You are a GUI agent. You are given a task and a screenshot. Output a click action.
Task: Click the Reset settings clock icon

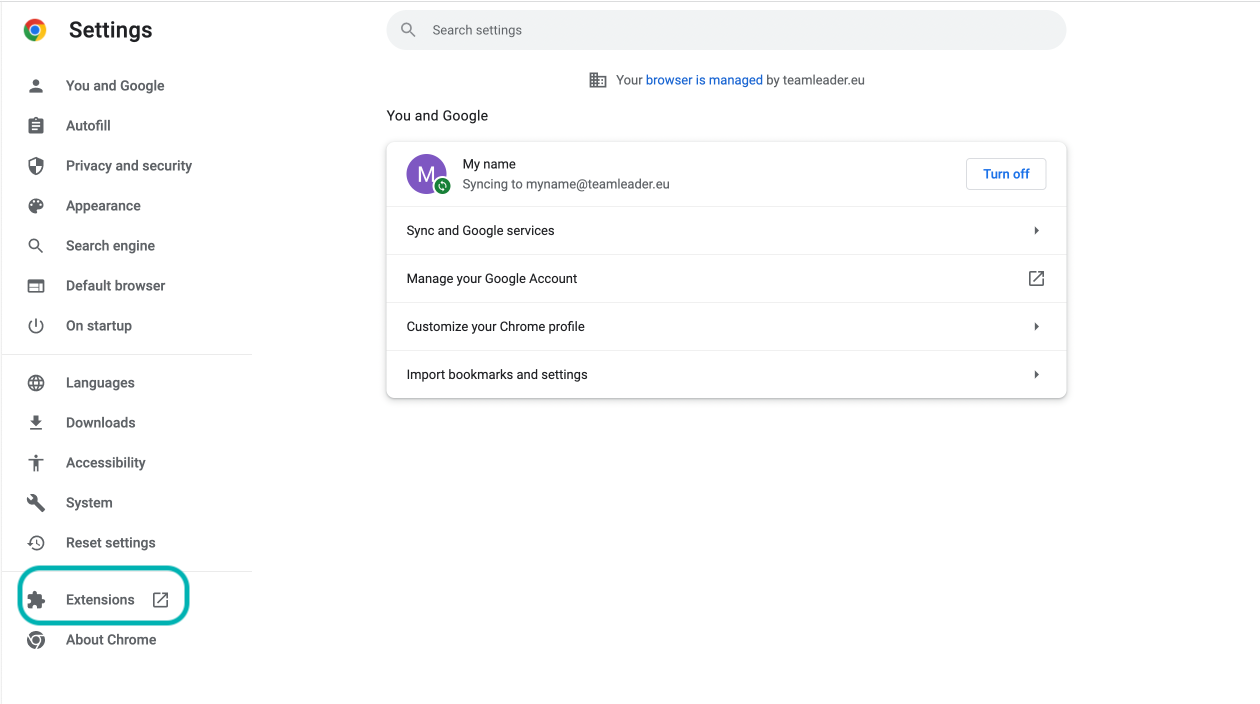36,543
